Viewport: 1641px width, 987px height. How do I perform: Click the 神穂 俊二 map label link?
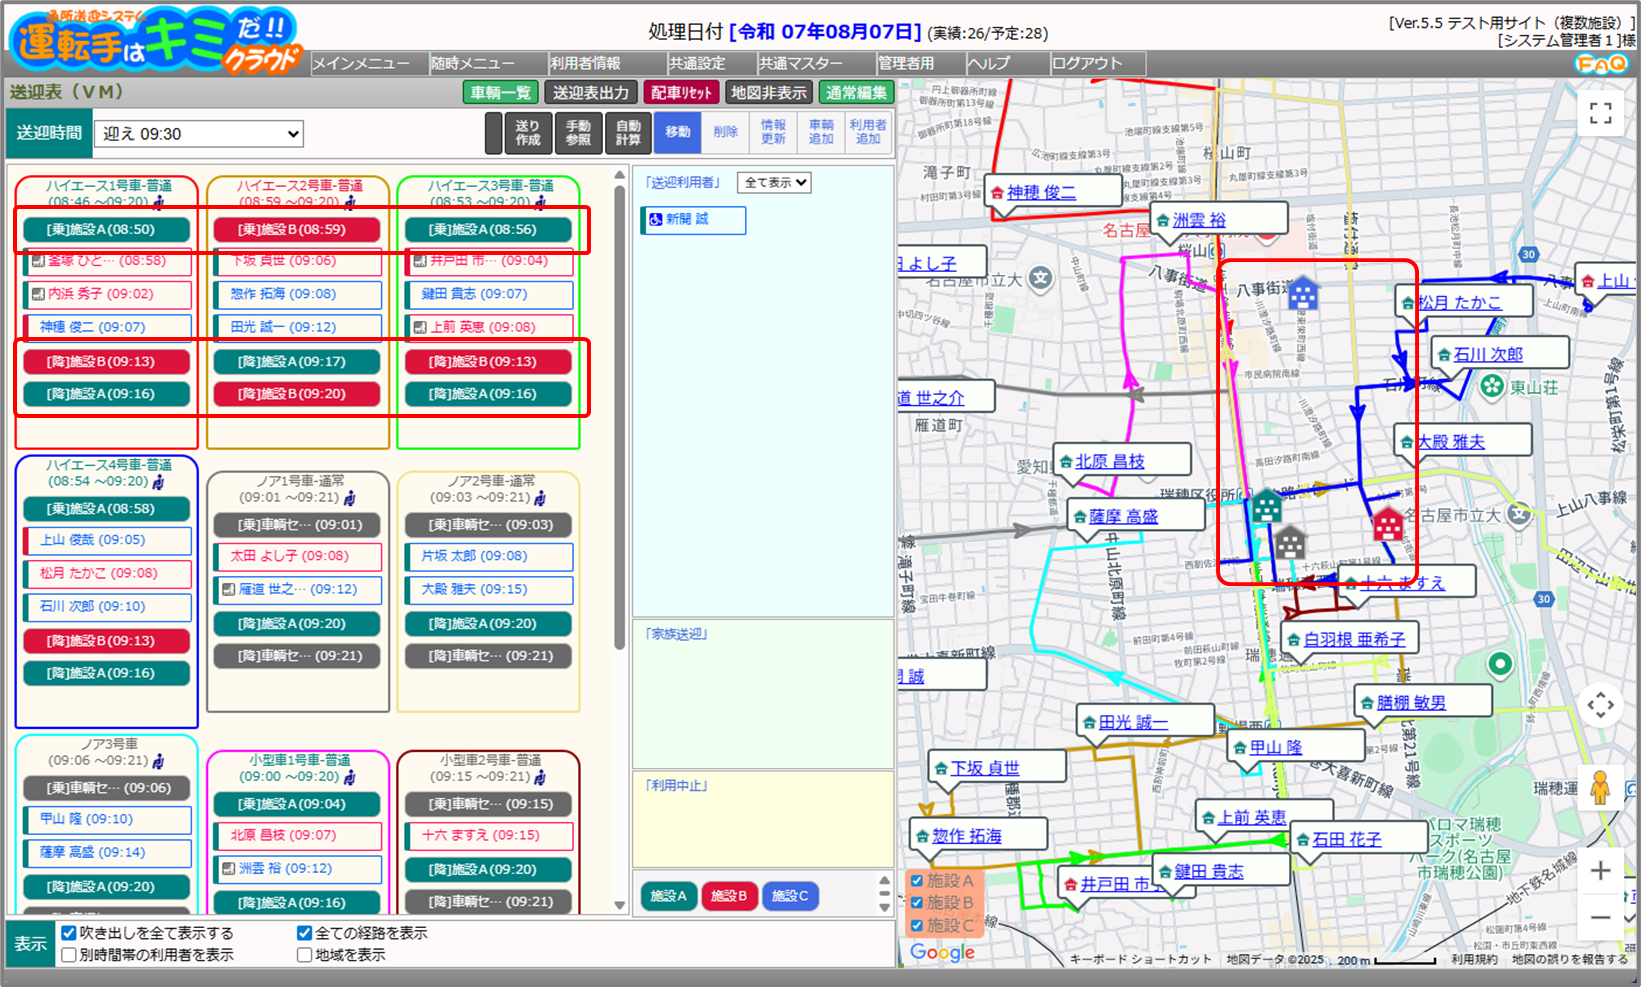[1041, 192]
